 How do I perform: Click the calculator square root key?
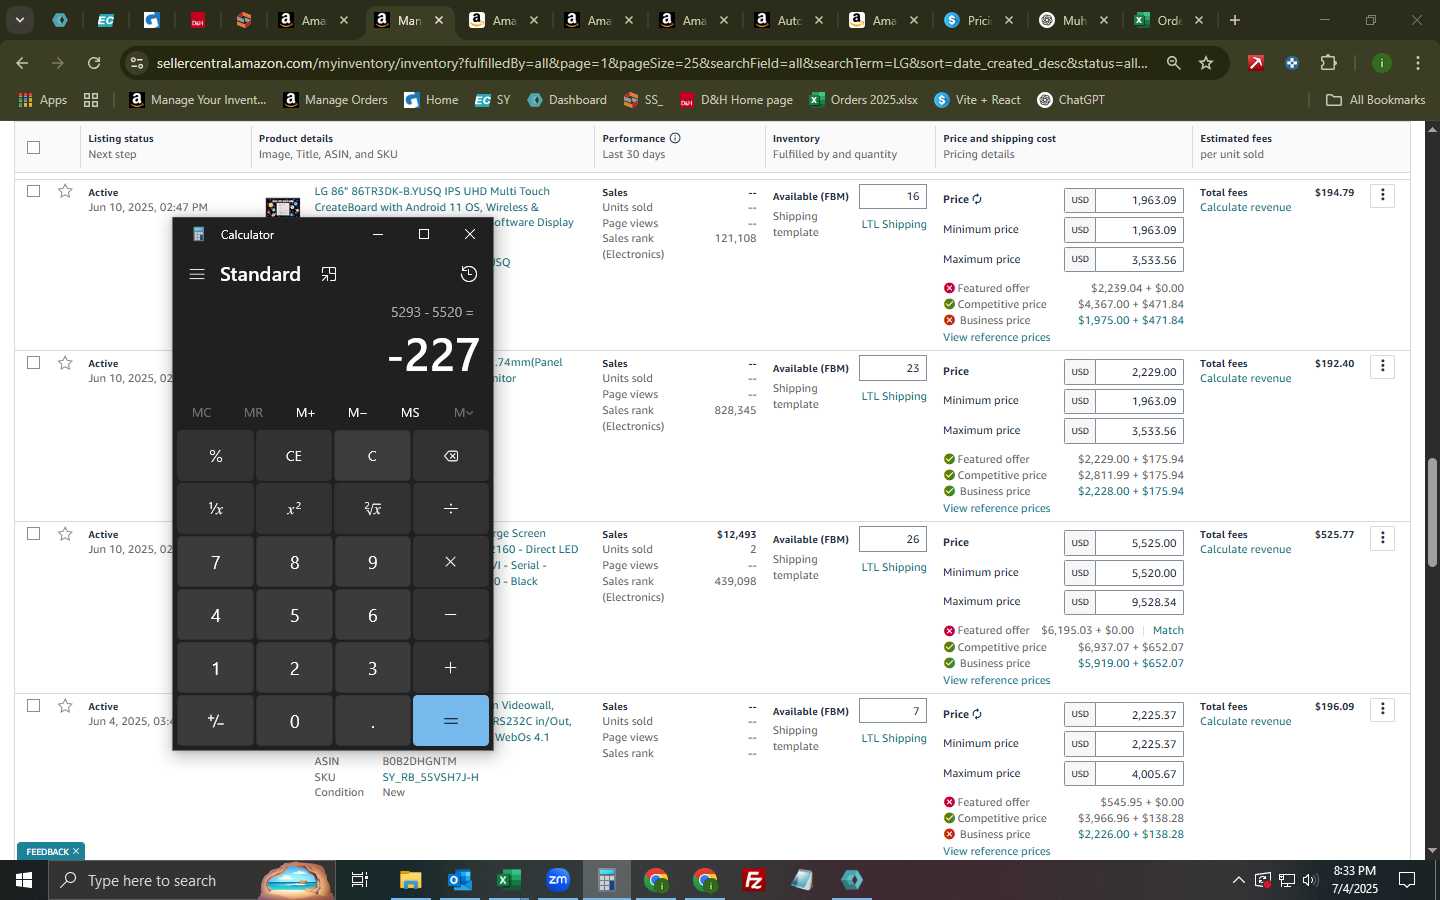372,508
